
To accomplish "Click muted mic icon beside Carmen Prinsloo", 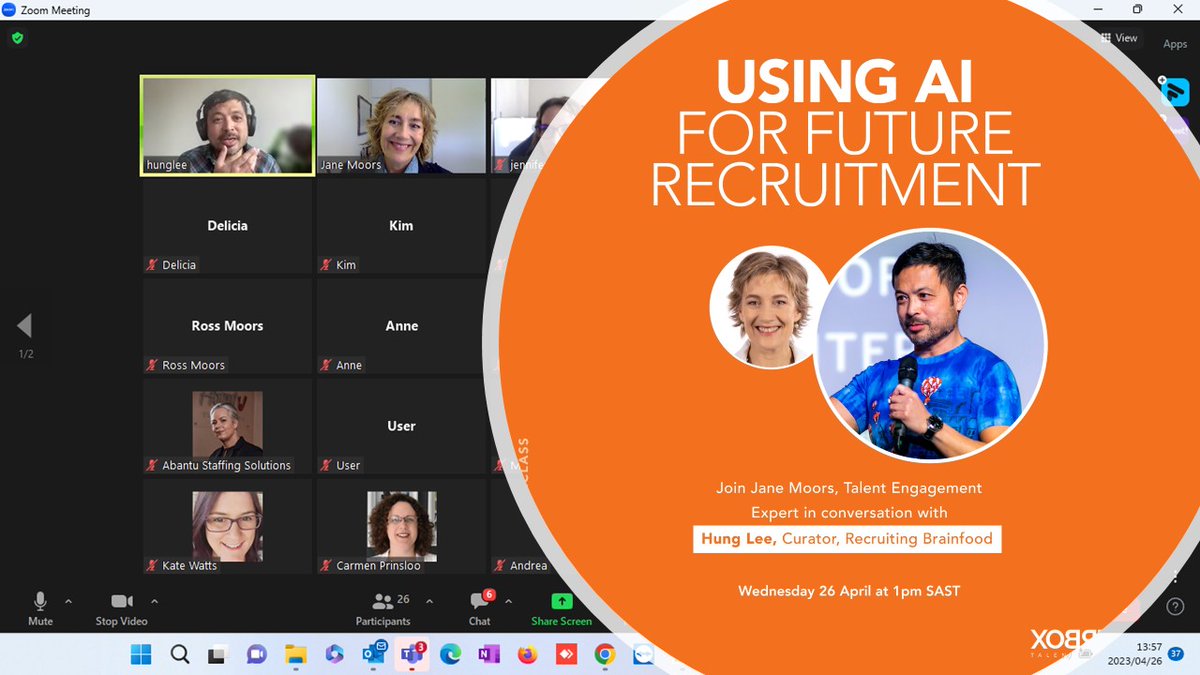I will (326, 565).
